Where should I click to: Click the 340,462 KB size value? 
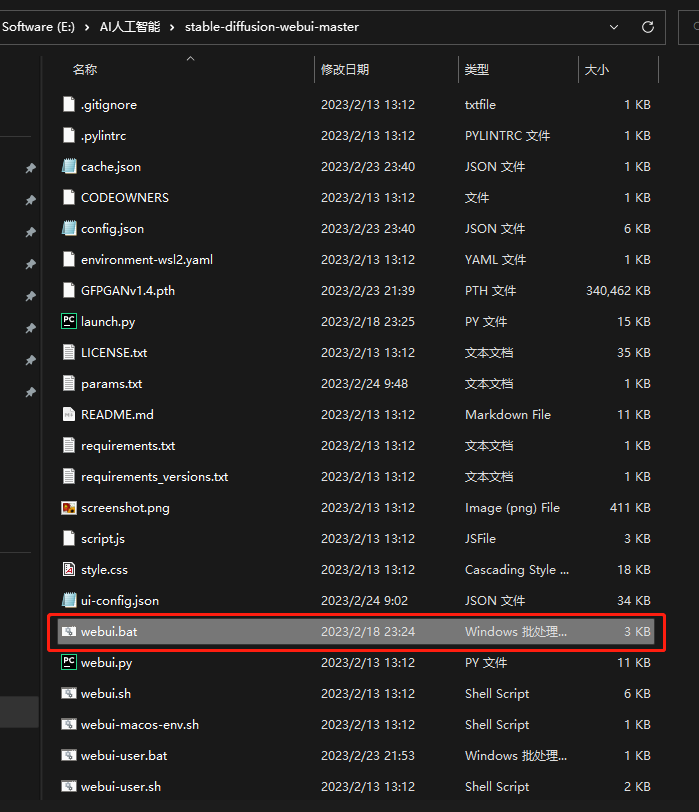click(x=618, y=291)
